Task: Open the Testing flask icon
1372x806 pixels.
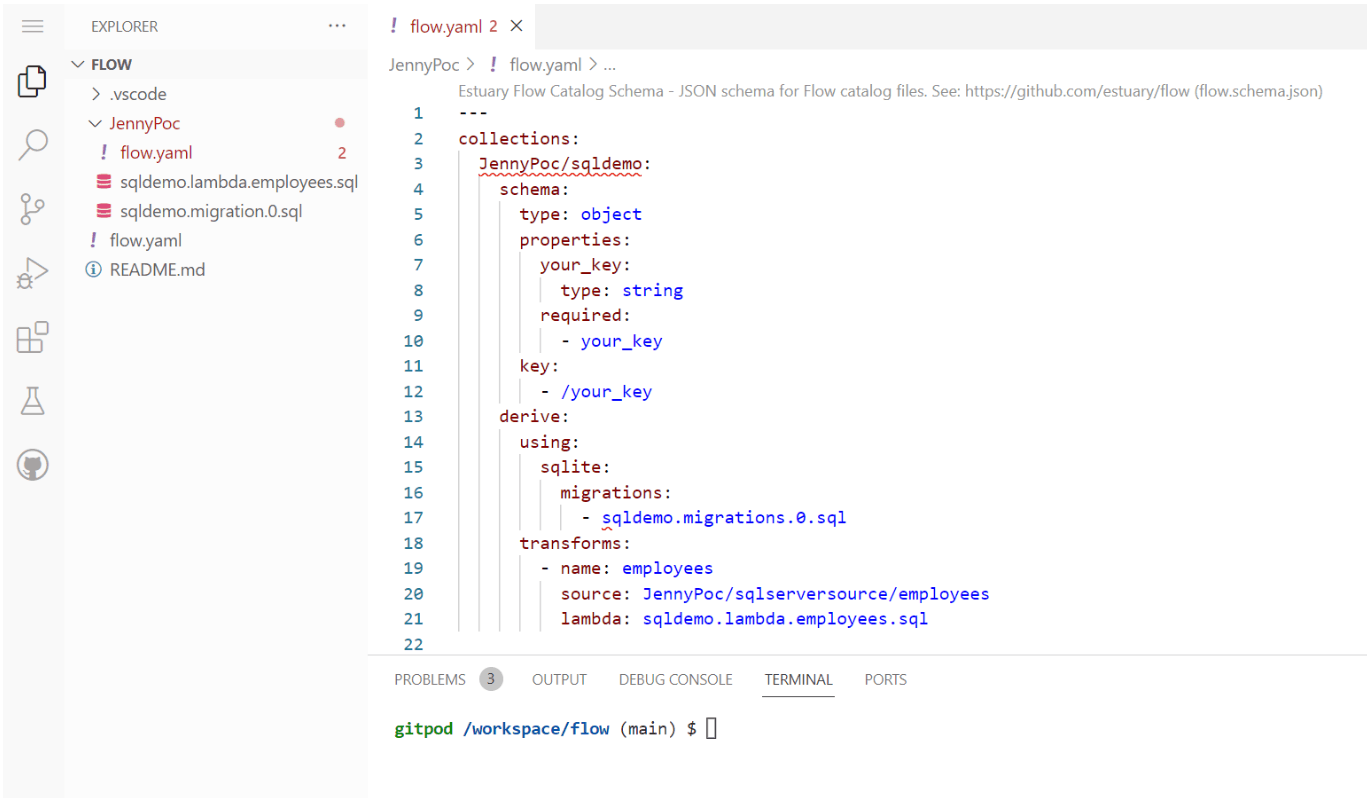Action: [x=33, y=401]
